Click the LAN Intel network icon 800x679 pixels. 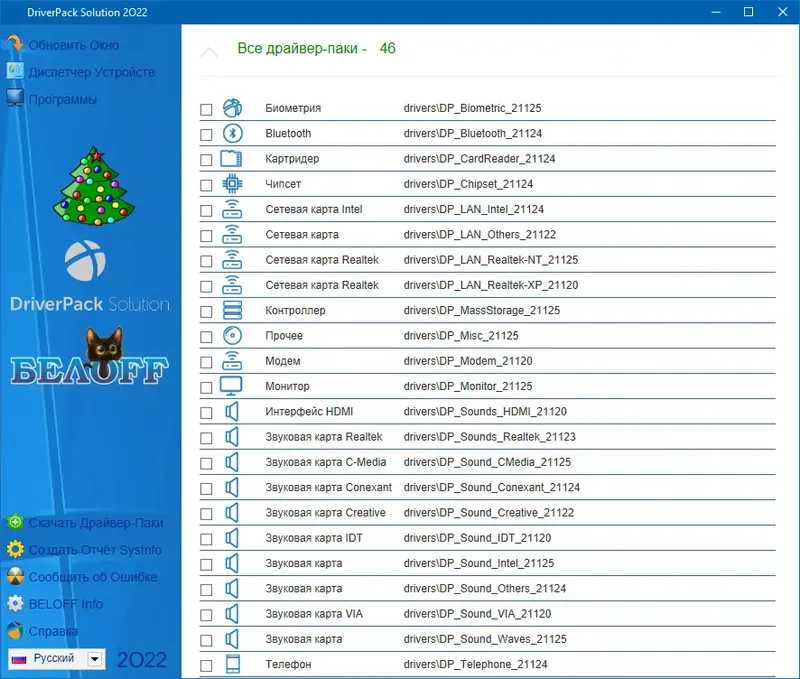pos(232,209)
